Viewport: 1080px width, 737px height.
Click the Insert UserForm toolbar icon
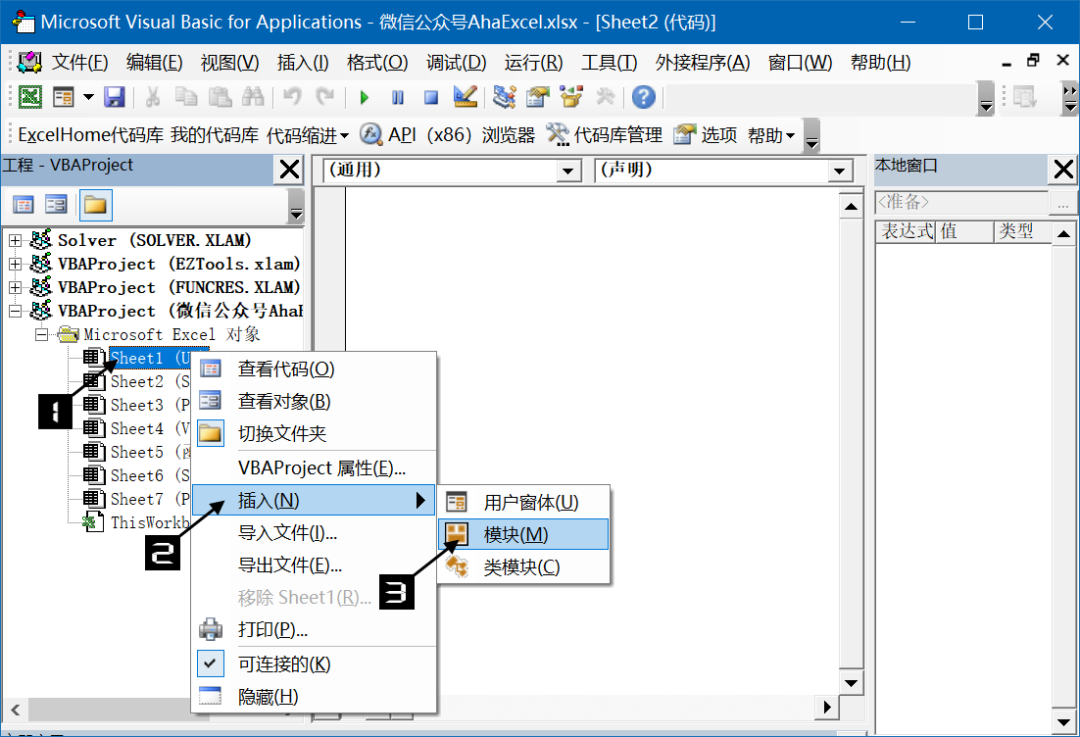(63, 97)
